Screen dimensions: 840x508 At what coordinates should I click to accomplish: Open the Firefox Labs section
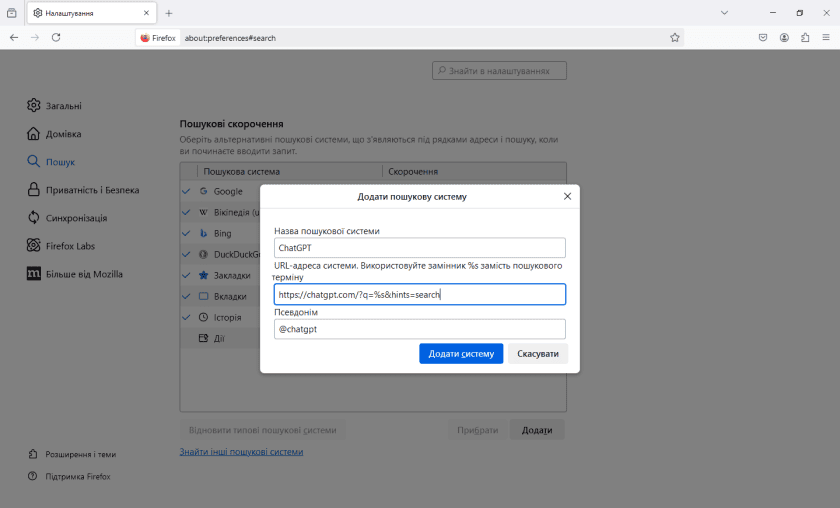61,246
